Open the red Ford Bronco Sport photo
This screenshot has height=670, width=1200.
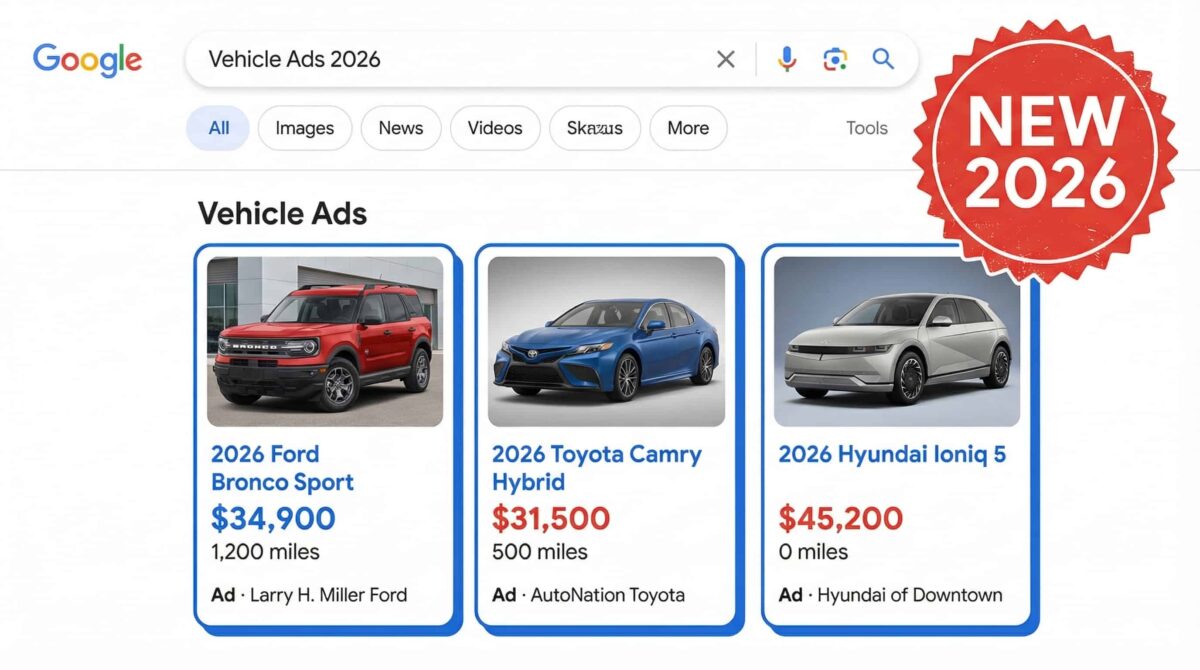pyautogui.click(x=325, y=341)
